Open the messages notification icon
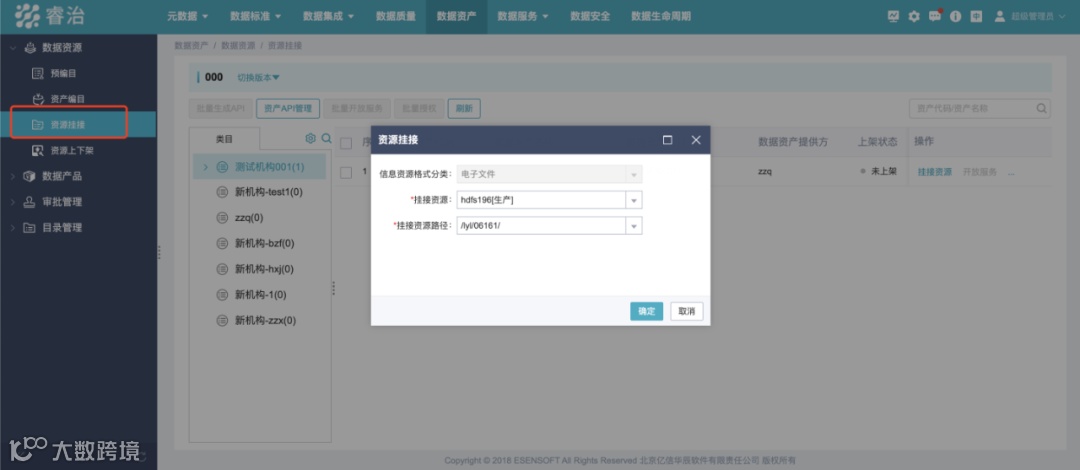1080x470 pixels. point(935,16)
